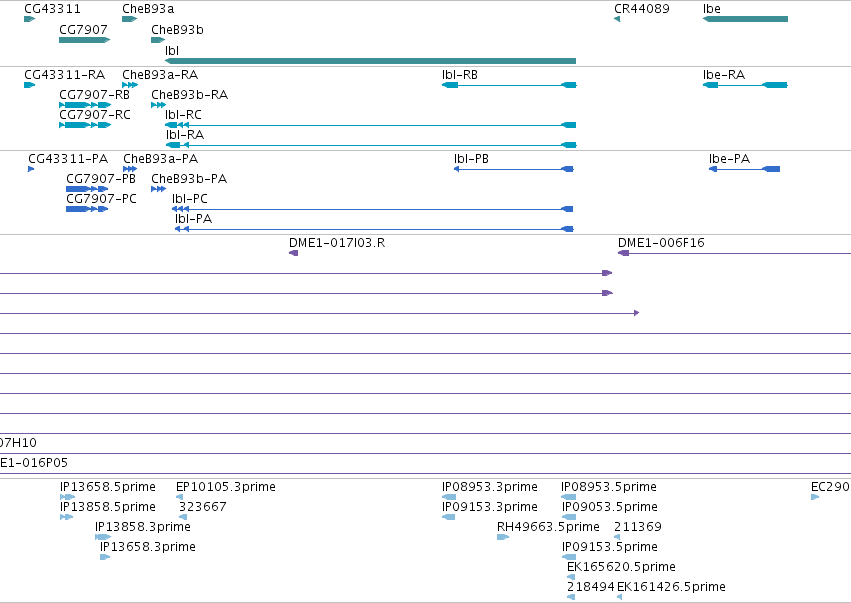Select EST RH49663.5prime label
The image size is (851, 603).
point(548,527)
